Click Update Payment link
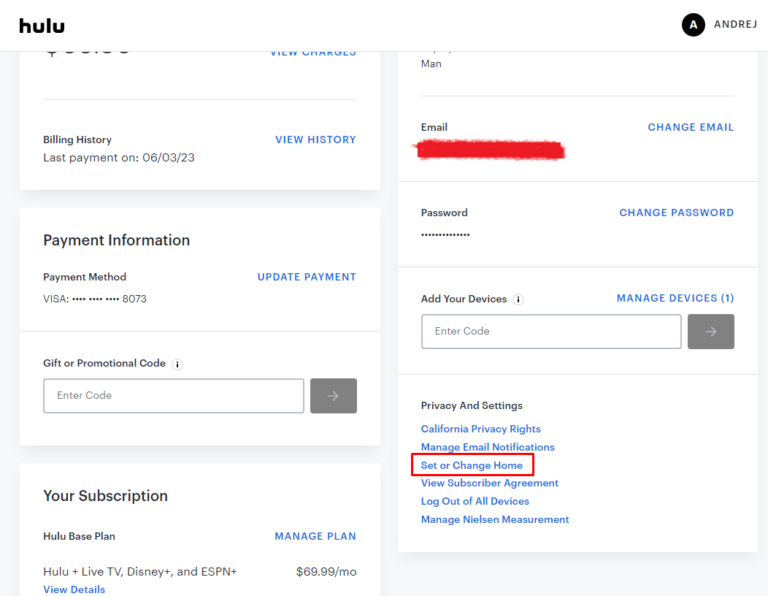This screenshot has width=768, height=596. (306, 277)
